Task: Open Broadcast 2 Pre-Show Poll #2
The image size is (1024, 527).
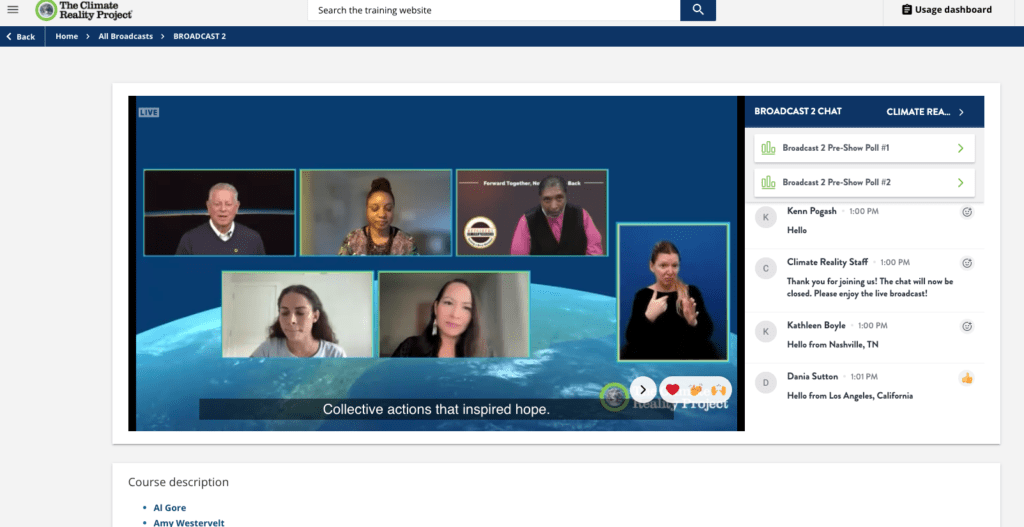Action: pos(864,183)
